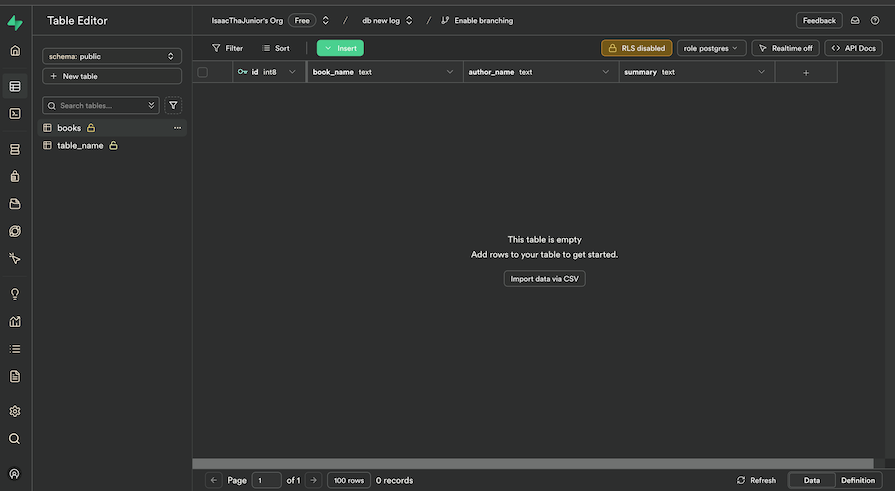Click the filter icon beside table search

pos(173,105)
